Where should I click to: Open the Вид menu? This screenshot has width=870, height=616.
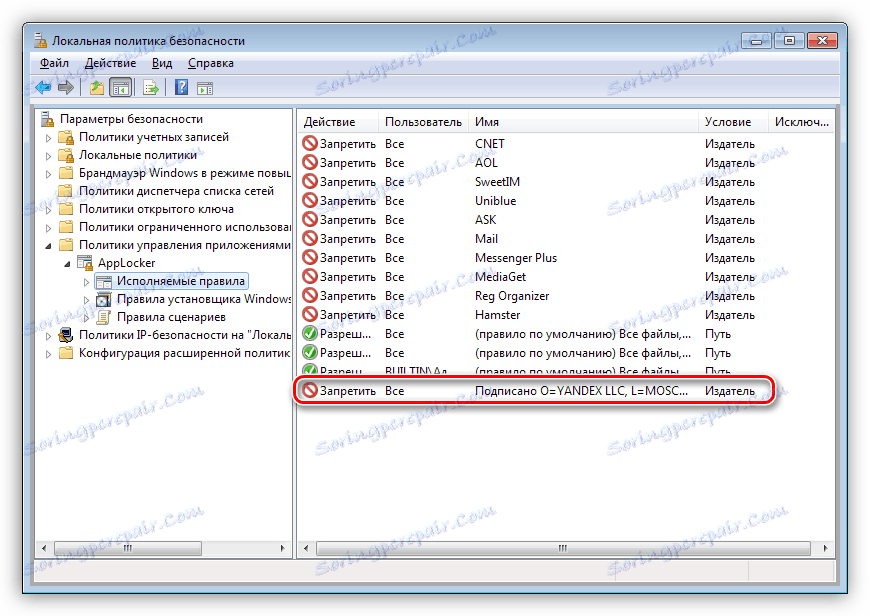tap(161, 62)
